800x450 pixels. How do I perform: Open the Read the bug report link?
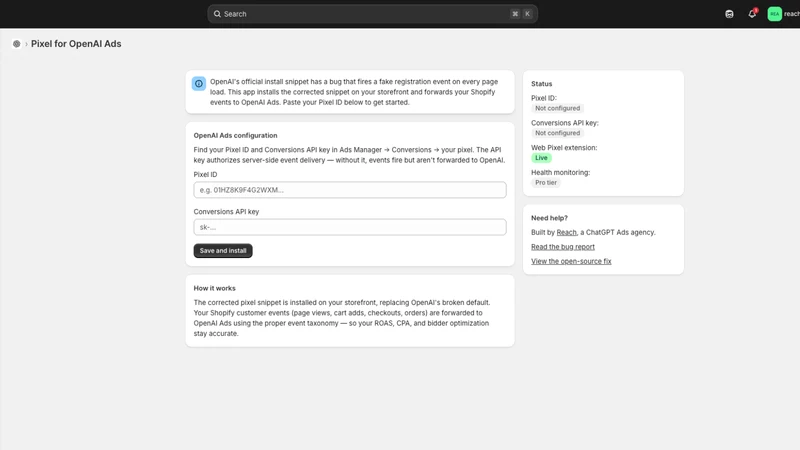tap(563, 246)
